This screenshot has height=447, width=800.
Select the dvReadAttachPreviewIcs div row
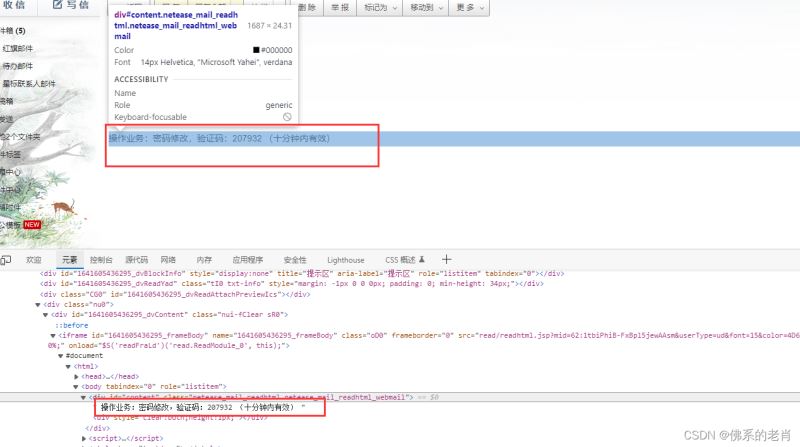pos(175,294)
